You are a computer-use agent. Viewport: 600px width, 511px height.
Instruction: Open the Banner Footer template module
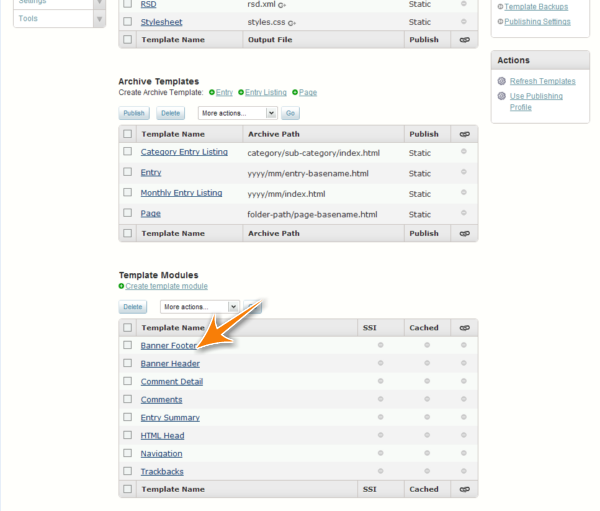pos(169,346)
